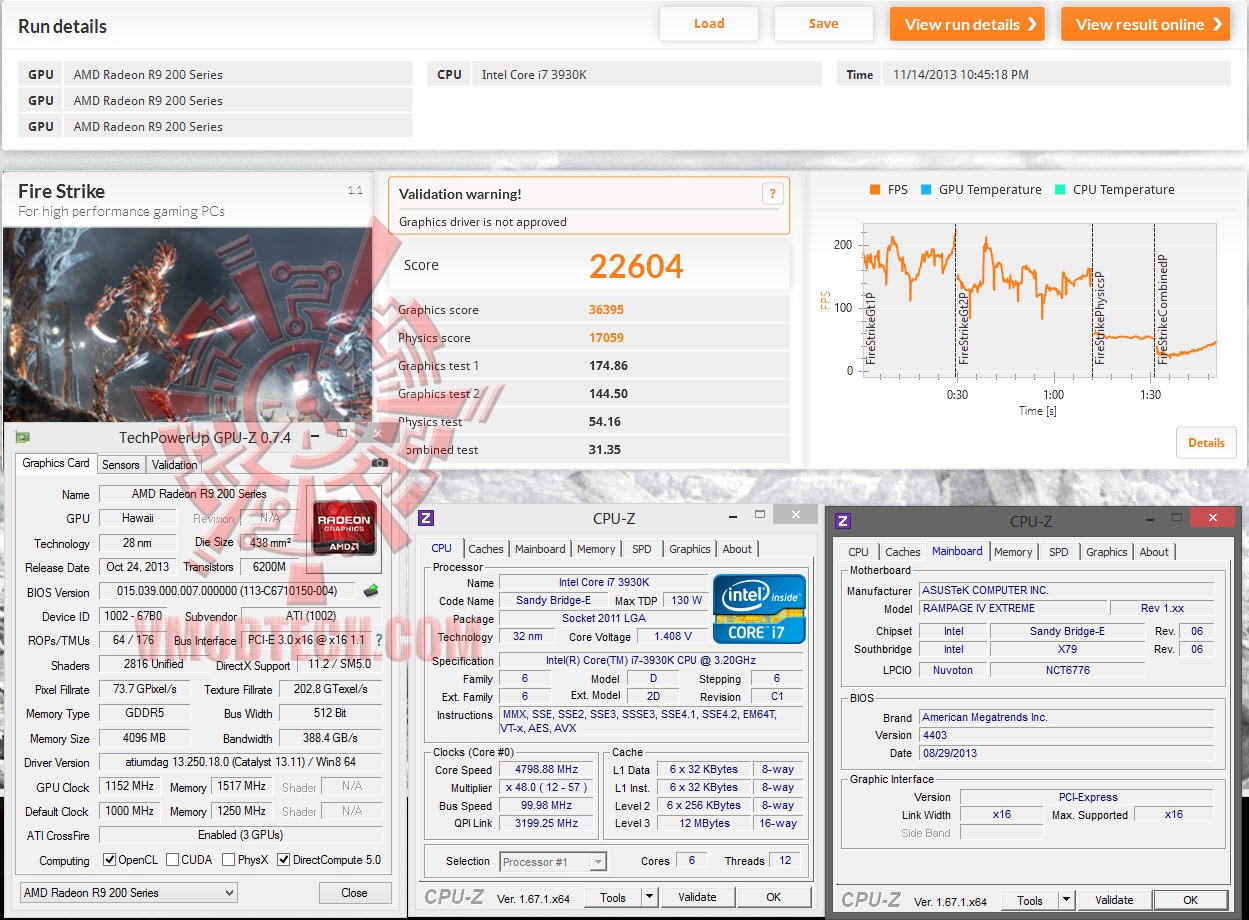
Task: Click the FireStrikePhysicsP marker on the chart
Action: (x=1099, y=318)
